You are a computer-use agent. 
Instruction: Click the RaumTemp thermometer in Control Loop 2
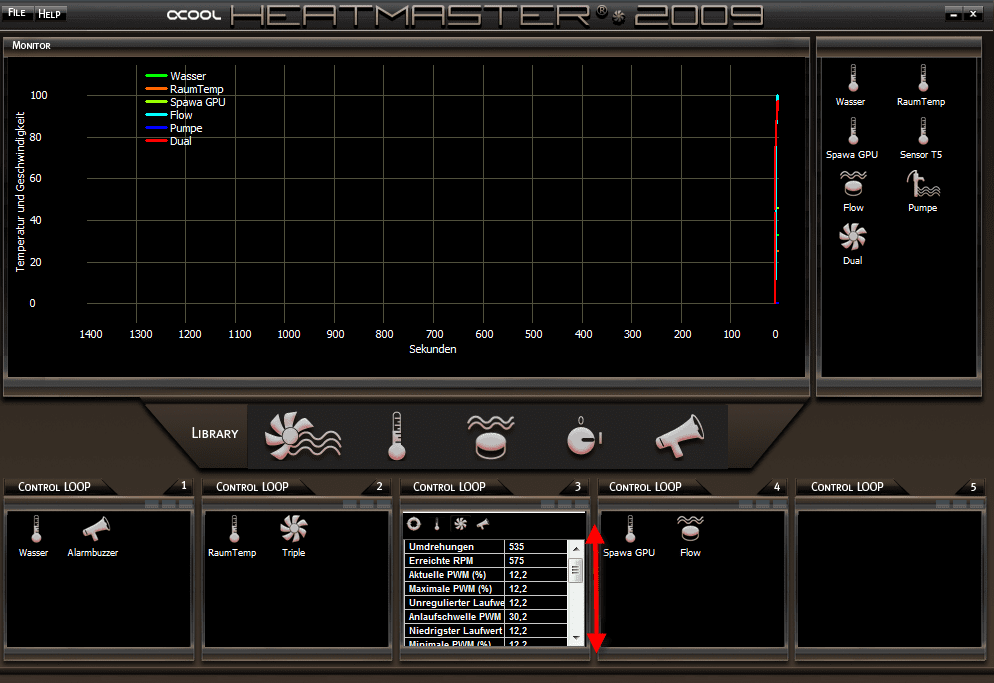234,528
